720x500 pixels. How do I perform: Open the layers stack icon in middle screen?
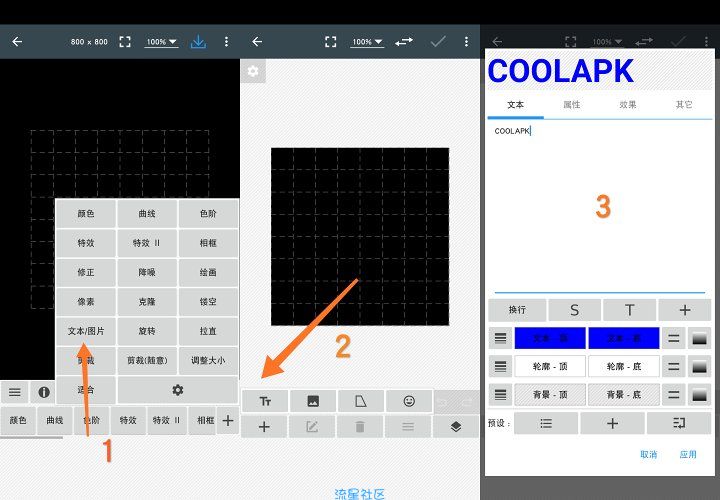(456, 427)
